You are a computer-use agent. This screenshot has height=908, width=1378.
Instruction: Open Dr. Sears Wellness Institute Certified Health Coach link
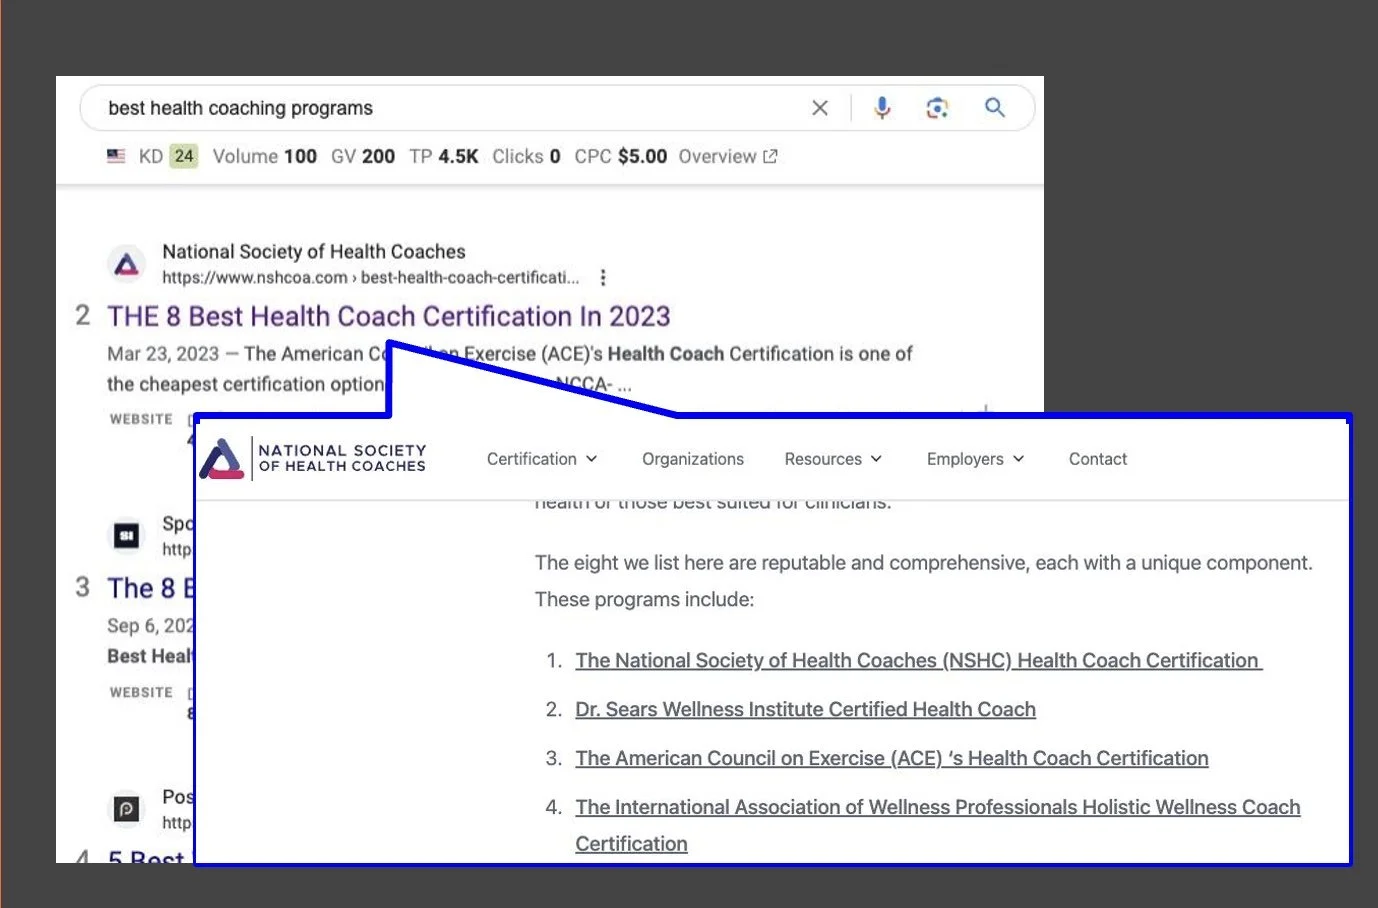pyautogui.click(x=805, y=709)
